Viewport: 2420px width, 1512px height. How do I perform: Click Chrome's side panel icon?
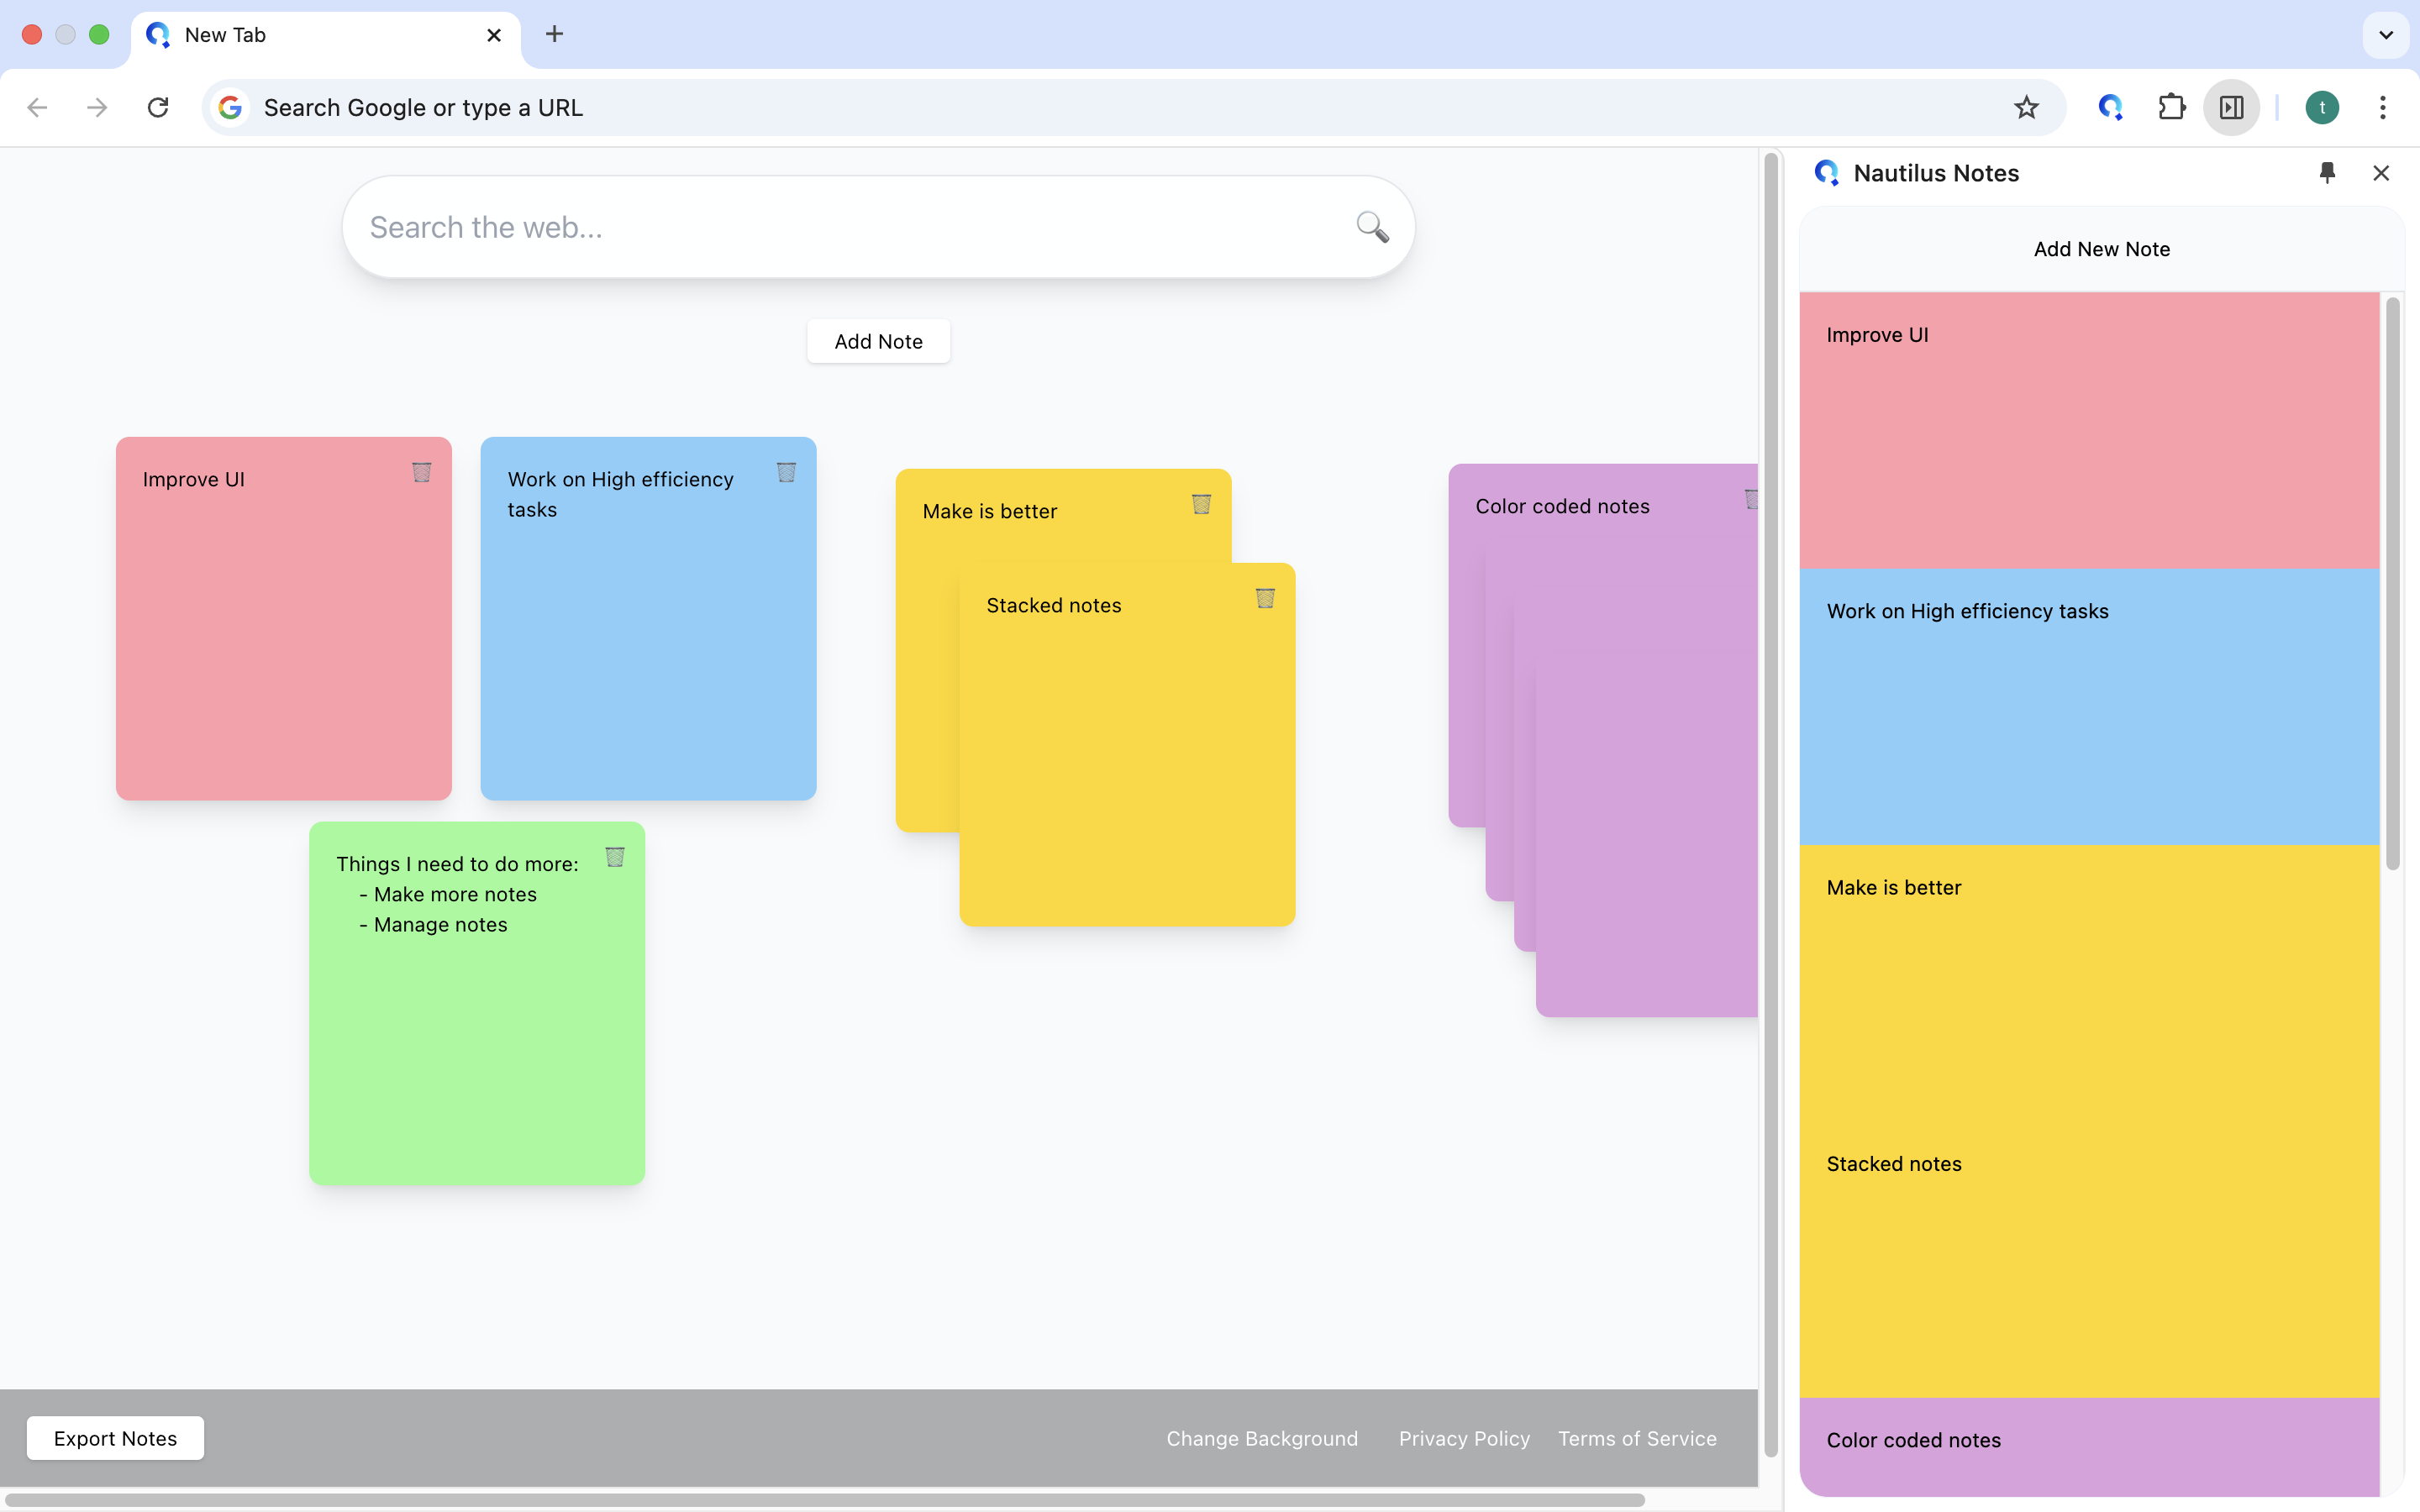[x=2231, y=107]
